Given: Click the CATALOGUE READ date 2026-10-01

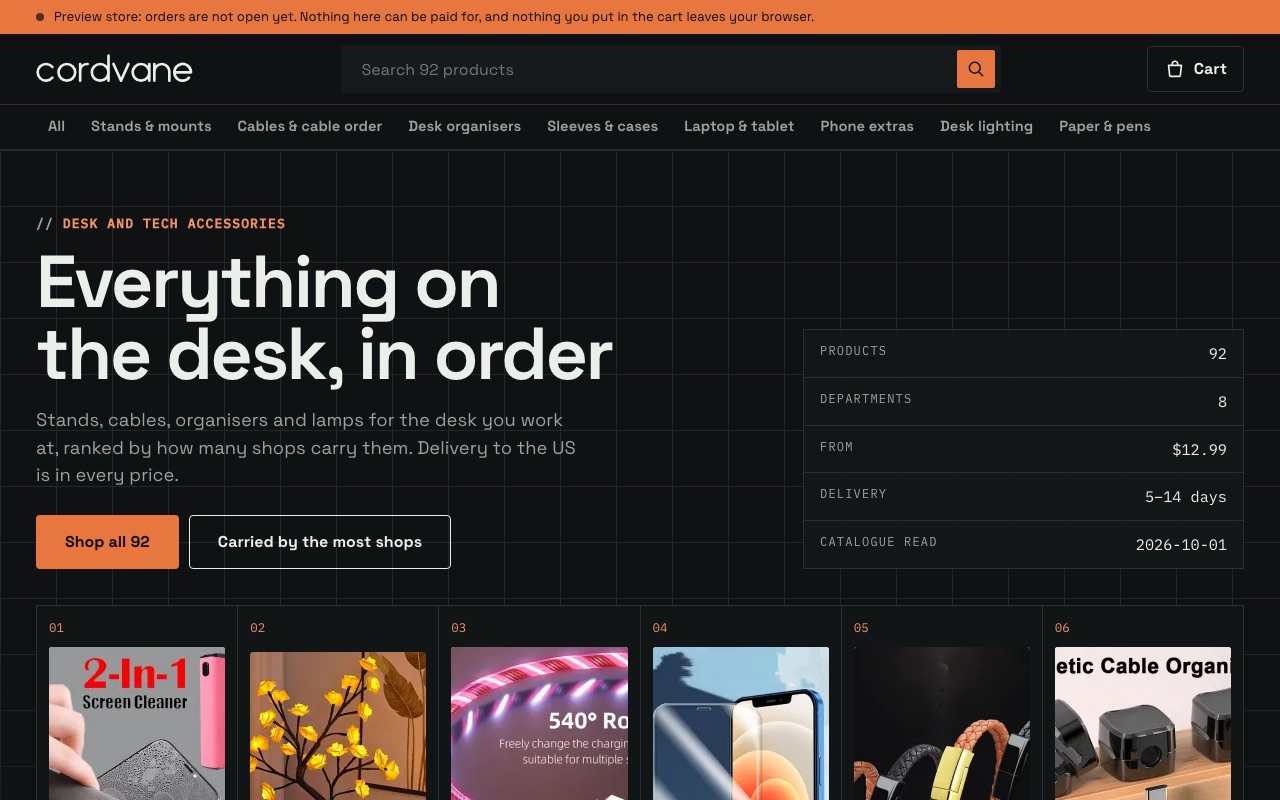Looking at the screenshot, I should [1181, 545].
